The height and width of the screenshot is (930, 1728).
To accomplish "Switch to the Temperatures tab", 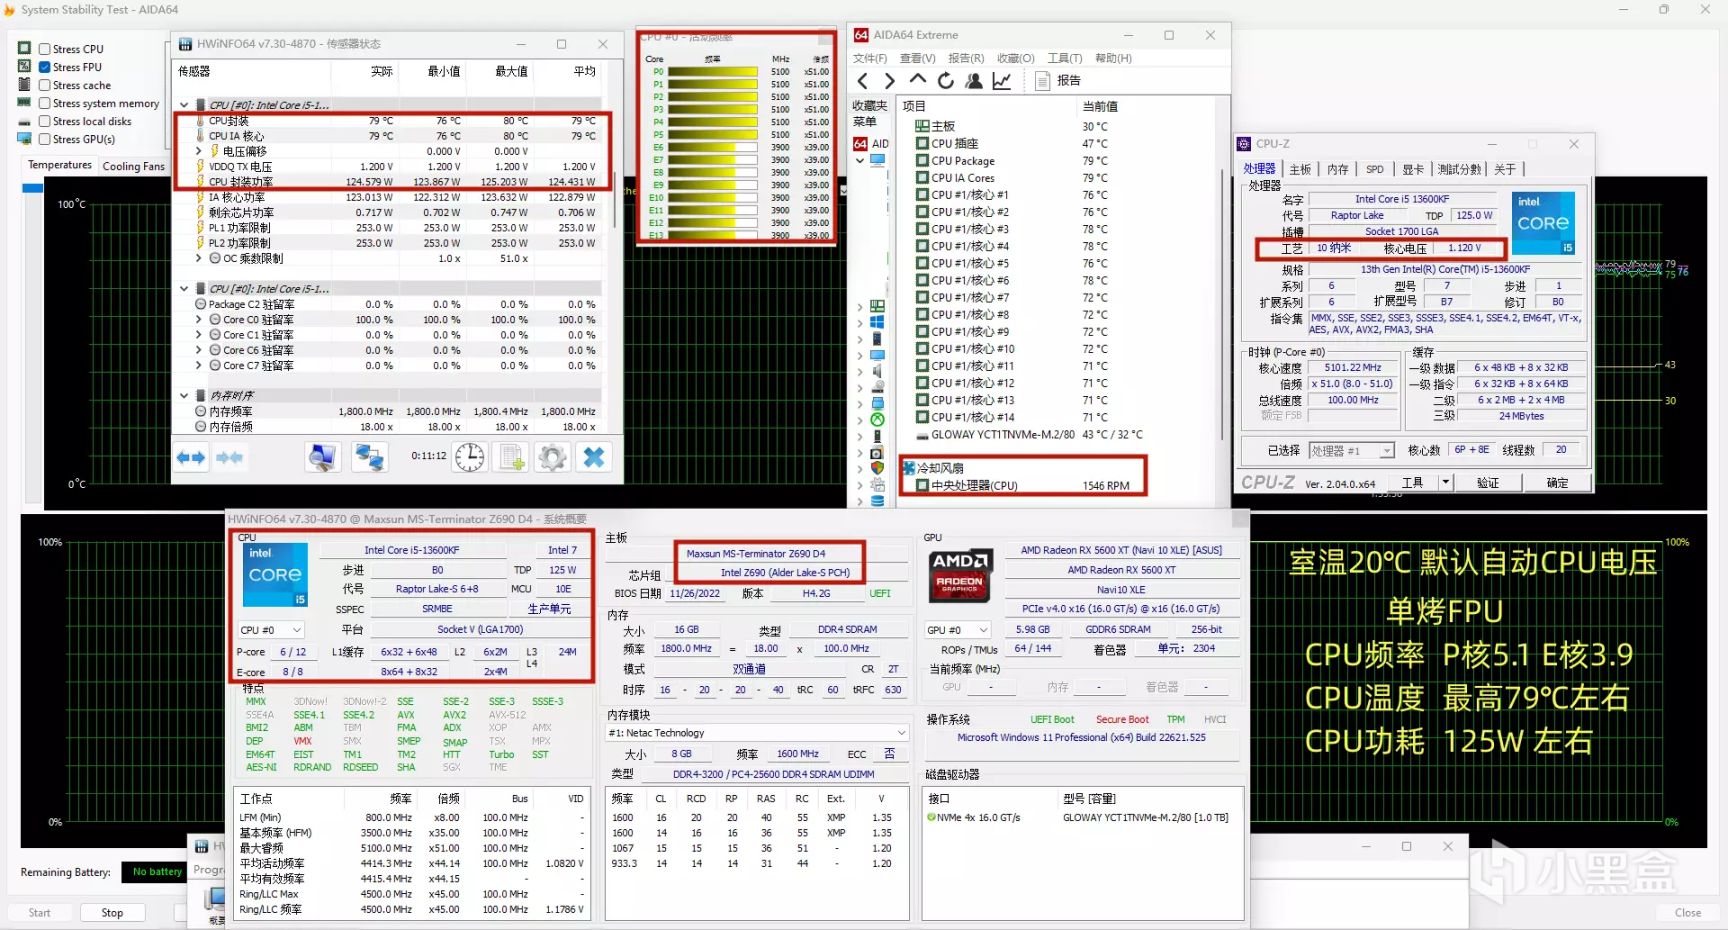I will click(60, 165).
